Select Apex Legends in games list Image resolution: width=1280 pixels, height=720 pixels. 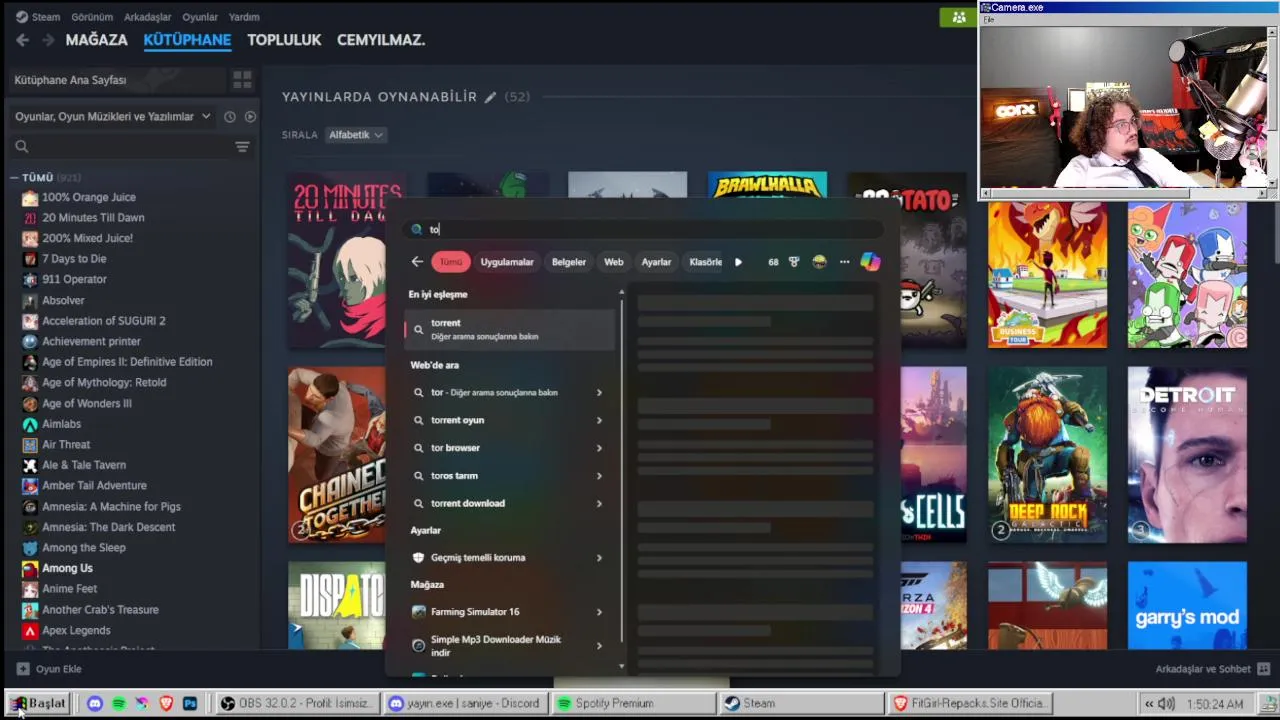point(76,631)
